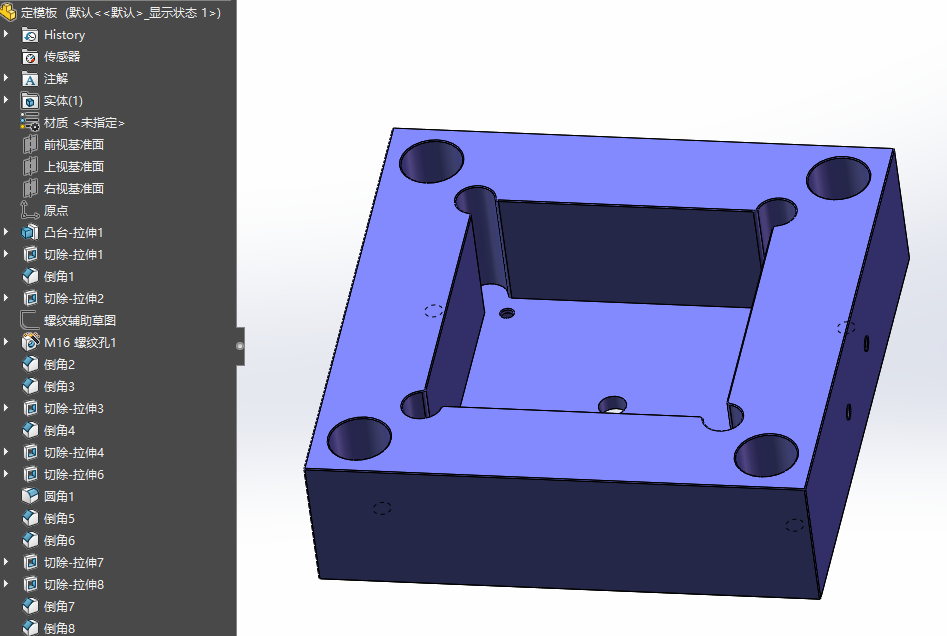Select 材质 <未指定> label

click(x=84, y=123)
